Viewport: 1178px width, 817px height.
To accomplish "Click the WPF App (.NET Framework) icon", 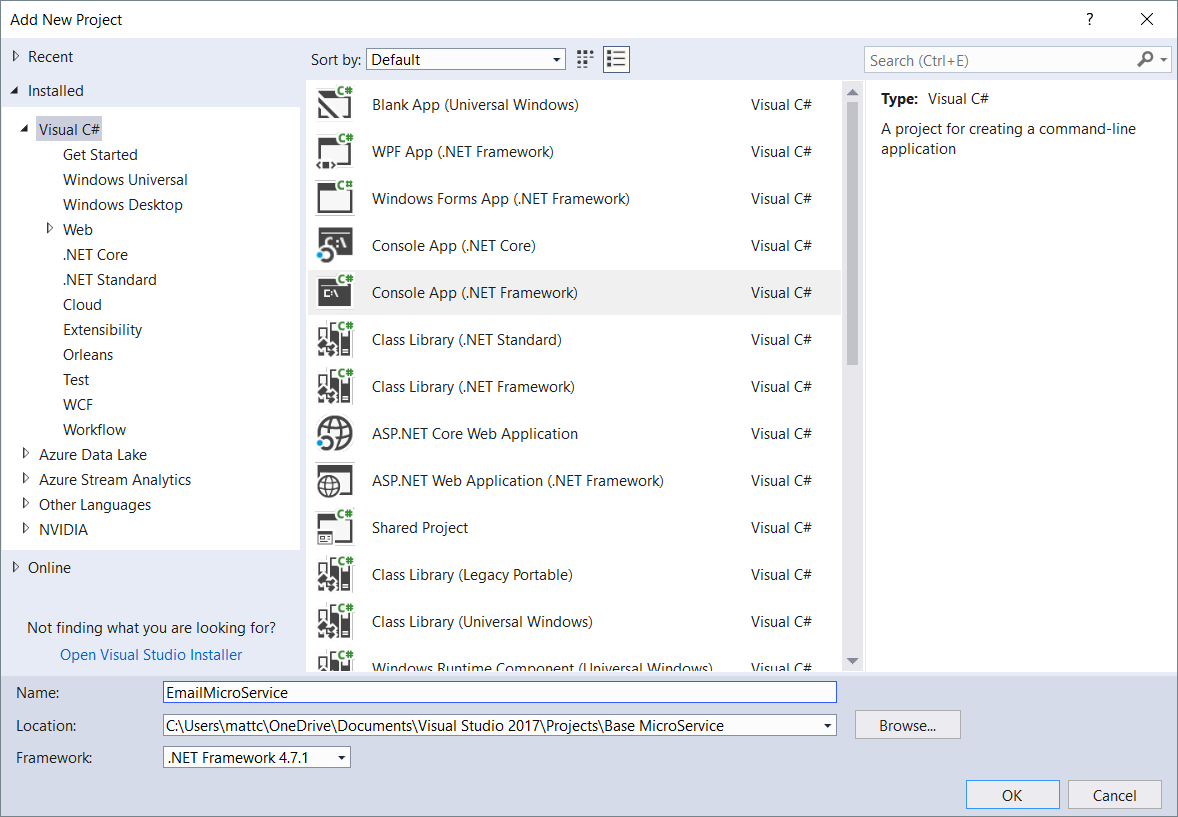I will 334,151.
